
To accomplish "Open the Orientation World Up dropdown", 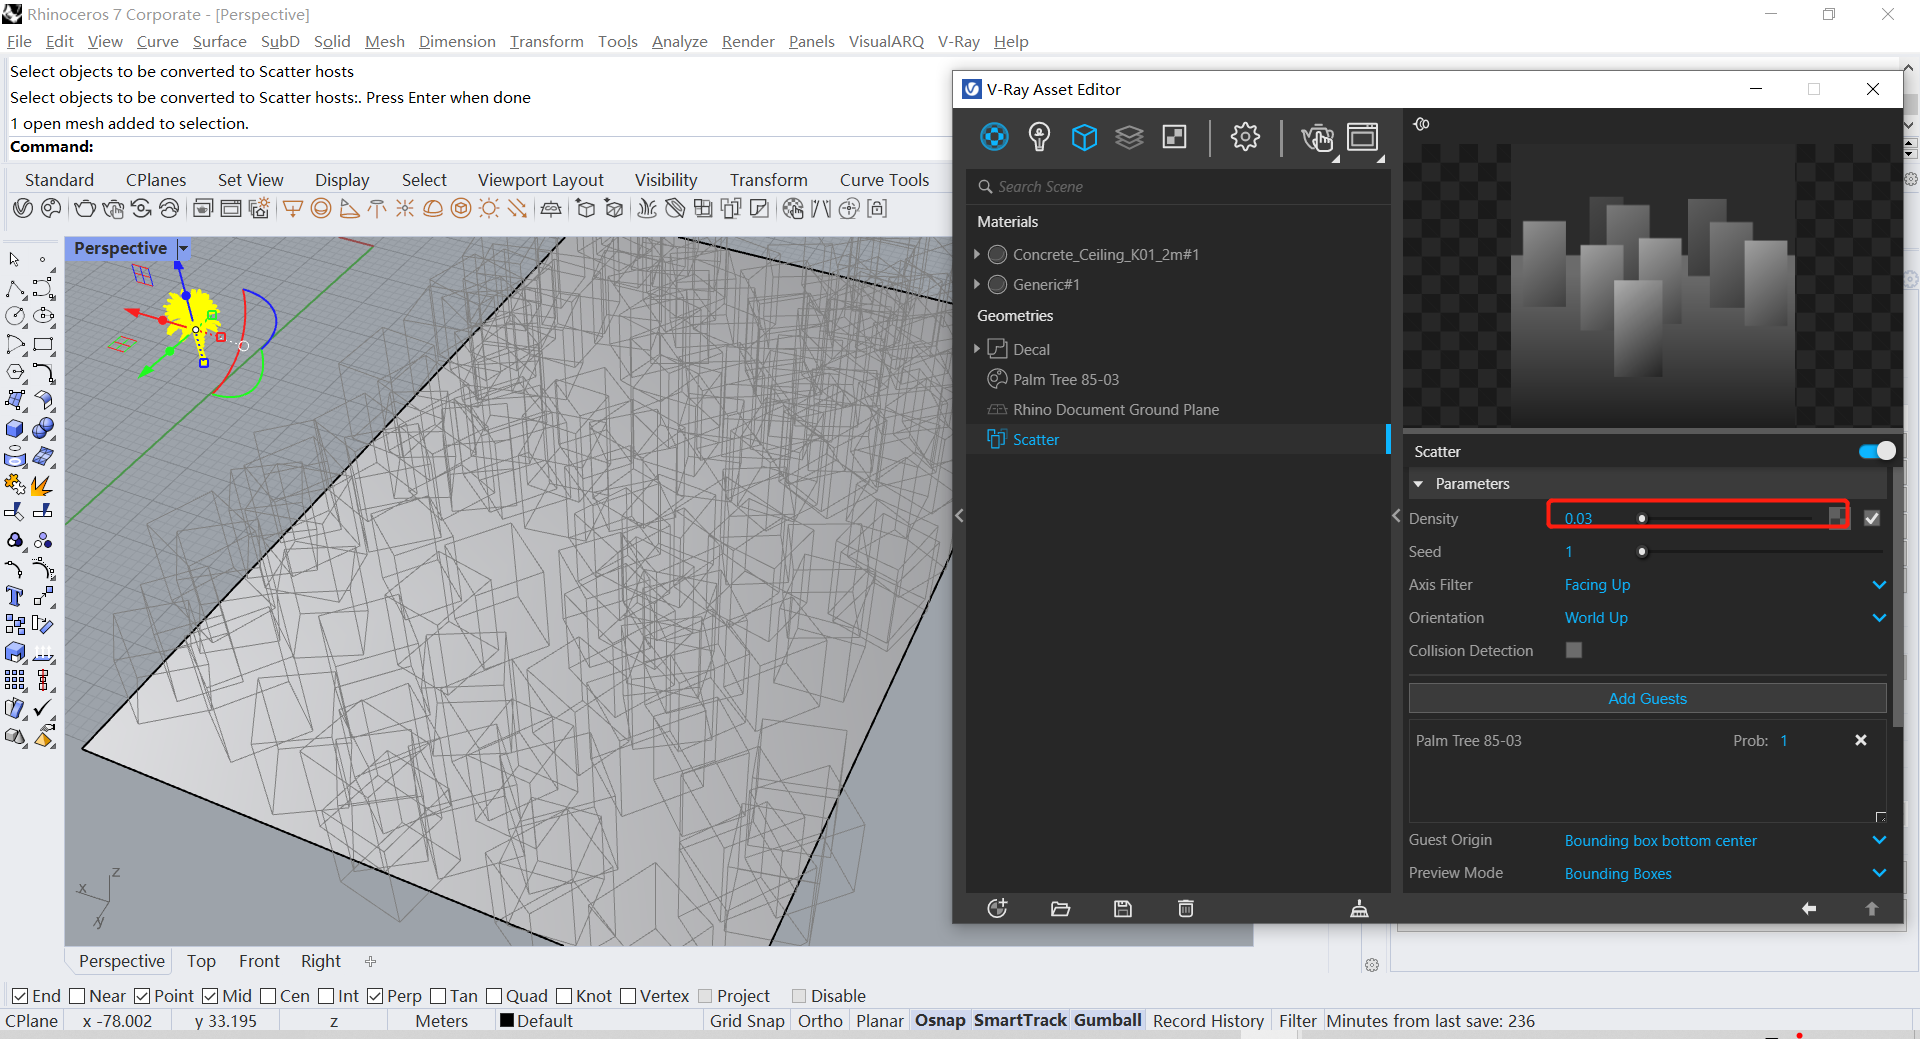I will 1724,618.
